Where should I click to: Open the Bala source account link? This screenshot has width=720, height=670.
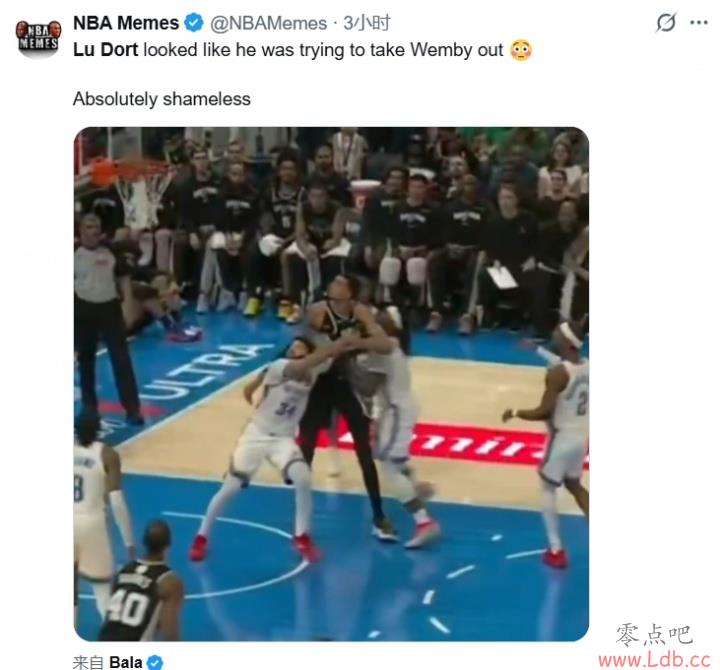(126, 663)
